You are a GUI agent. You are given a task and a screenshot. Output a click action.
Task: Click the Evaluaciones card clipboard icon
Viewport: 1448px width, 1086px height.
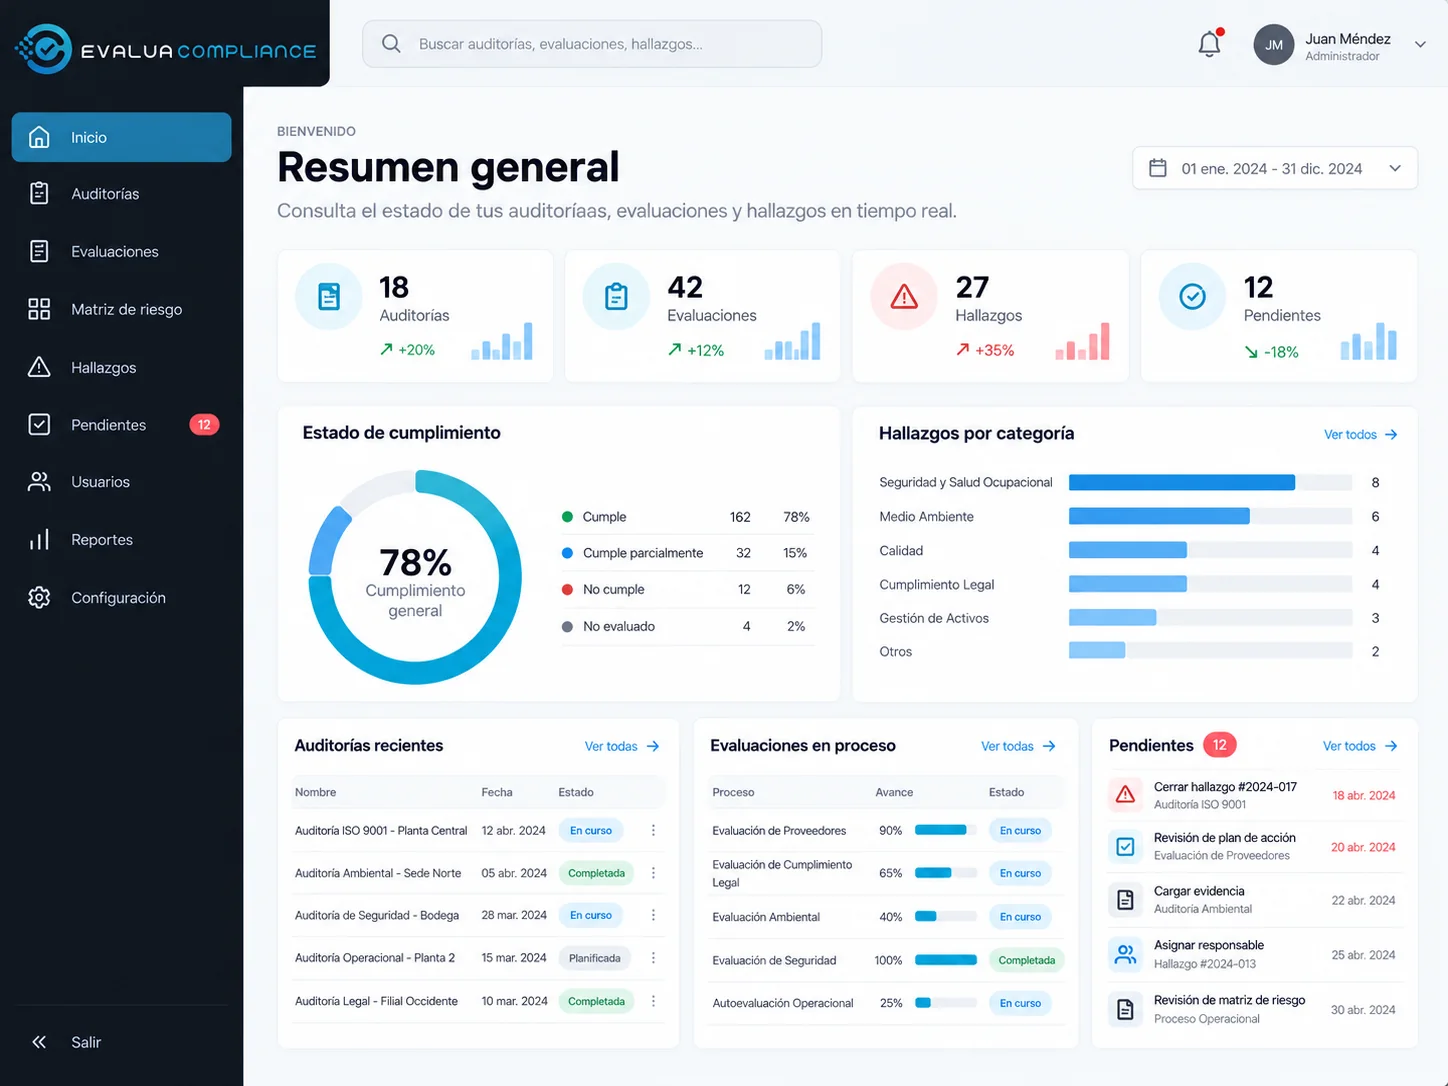coord(616,297)
